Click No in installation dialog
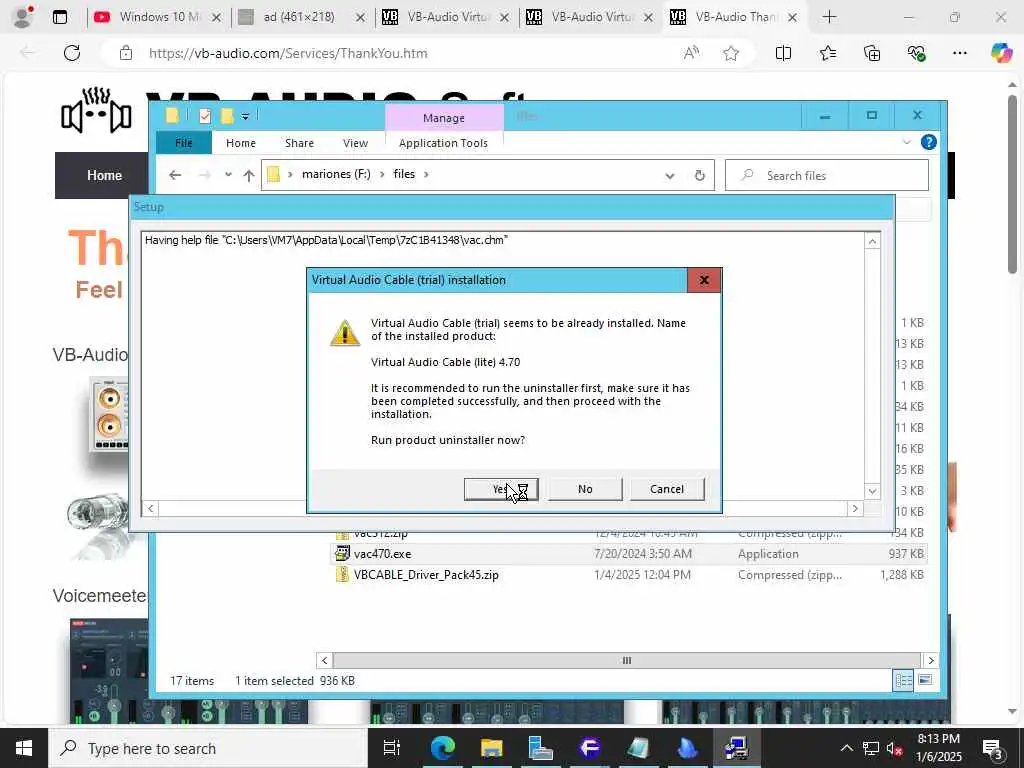Image resolution: width=1024 pixels, height=768 pixels. tap(584, 489)
